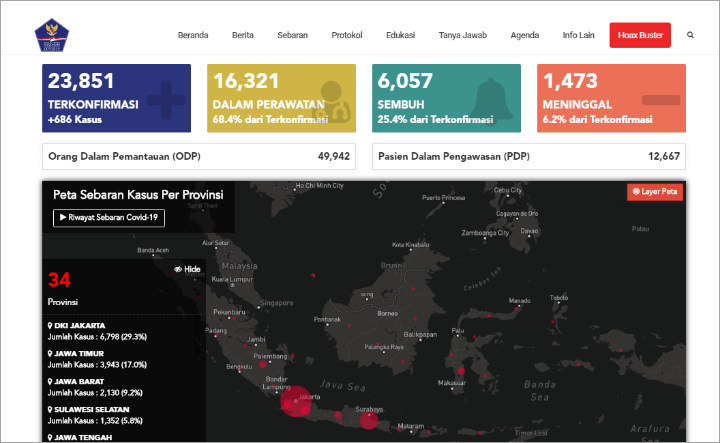This screenshot has height=443, width=720.
Task: Click the 1,473 Meninggal card
Action: click(x=611, y=98)
